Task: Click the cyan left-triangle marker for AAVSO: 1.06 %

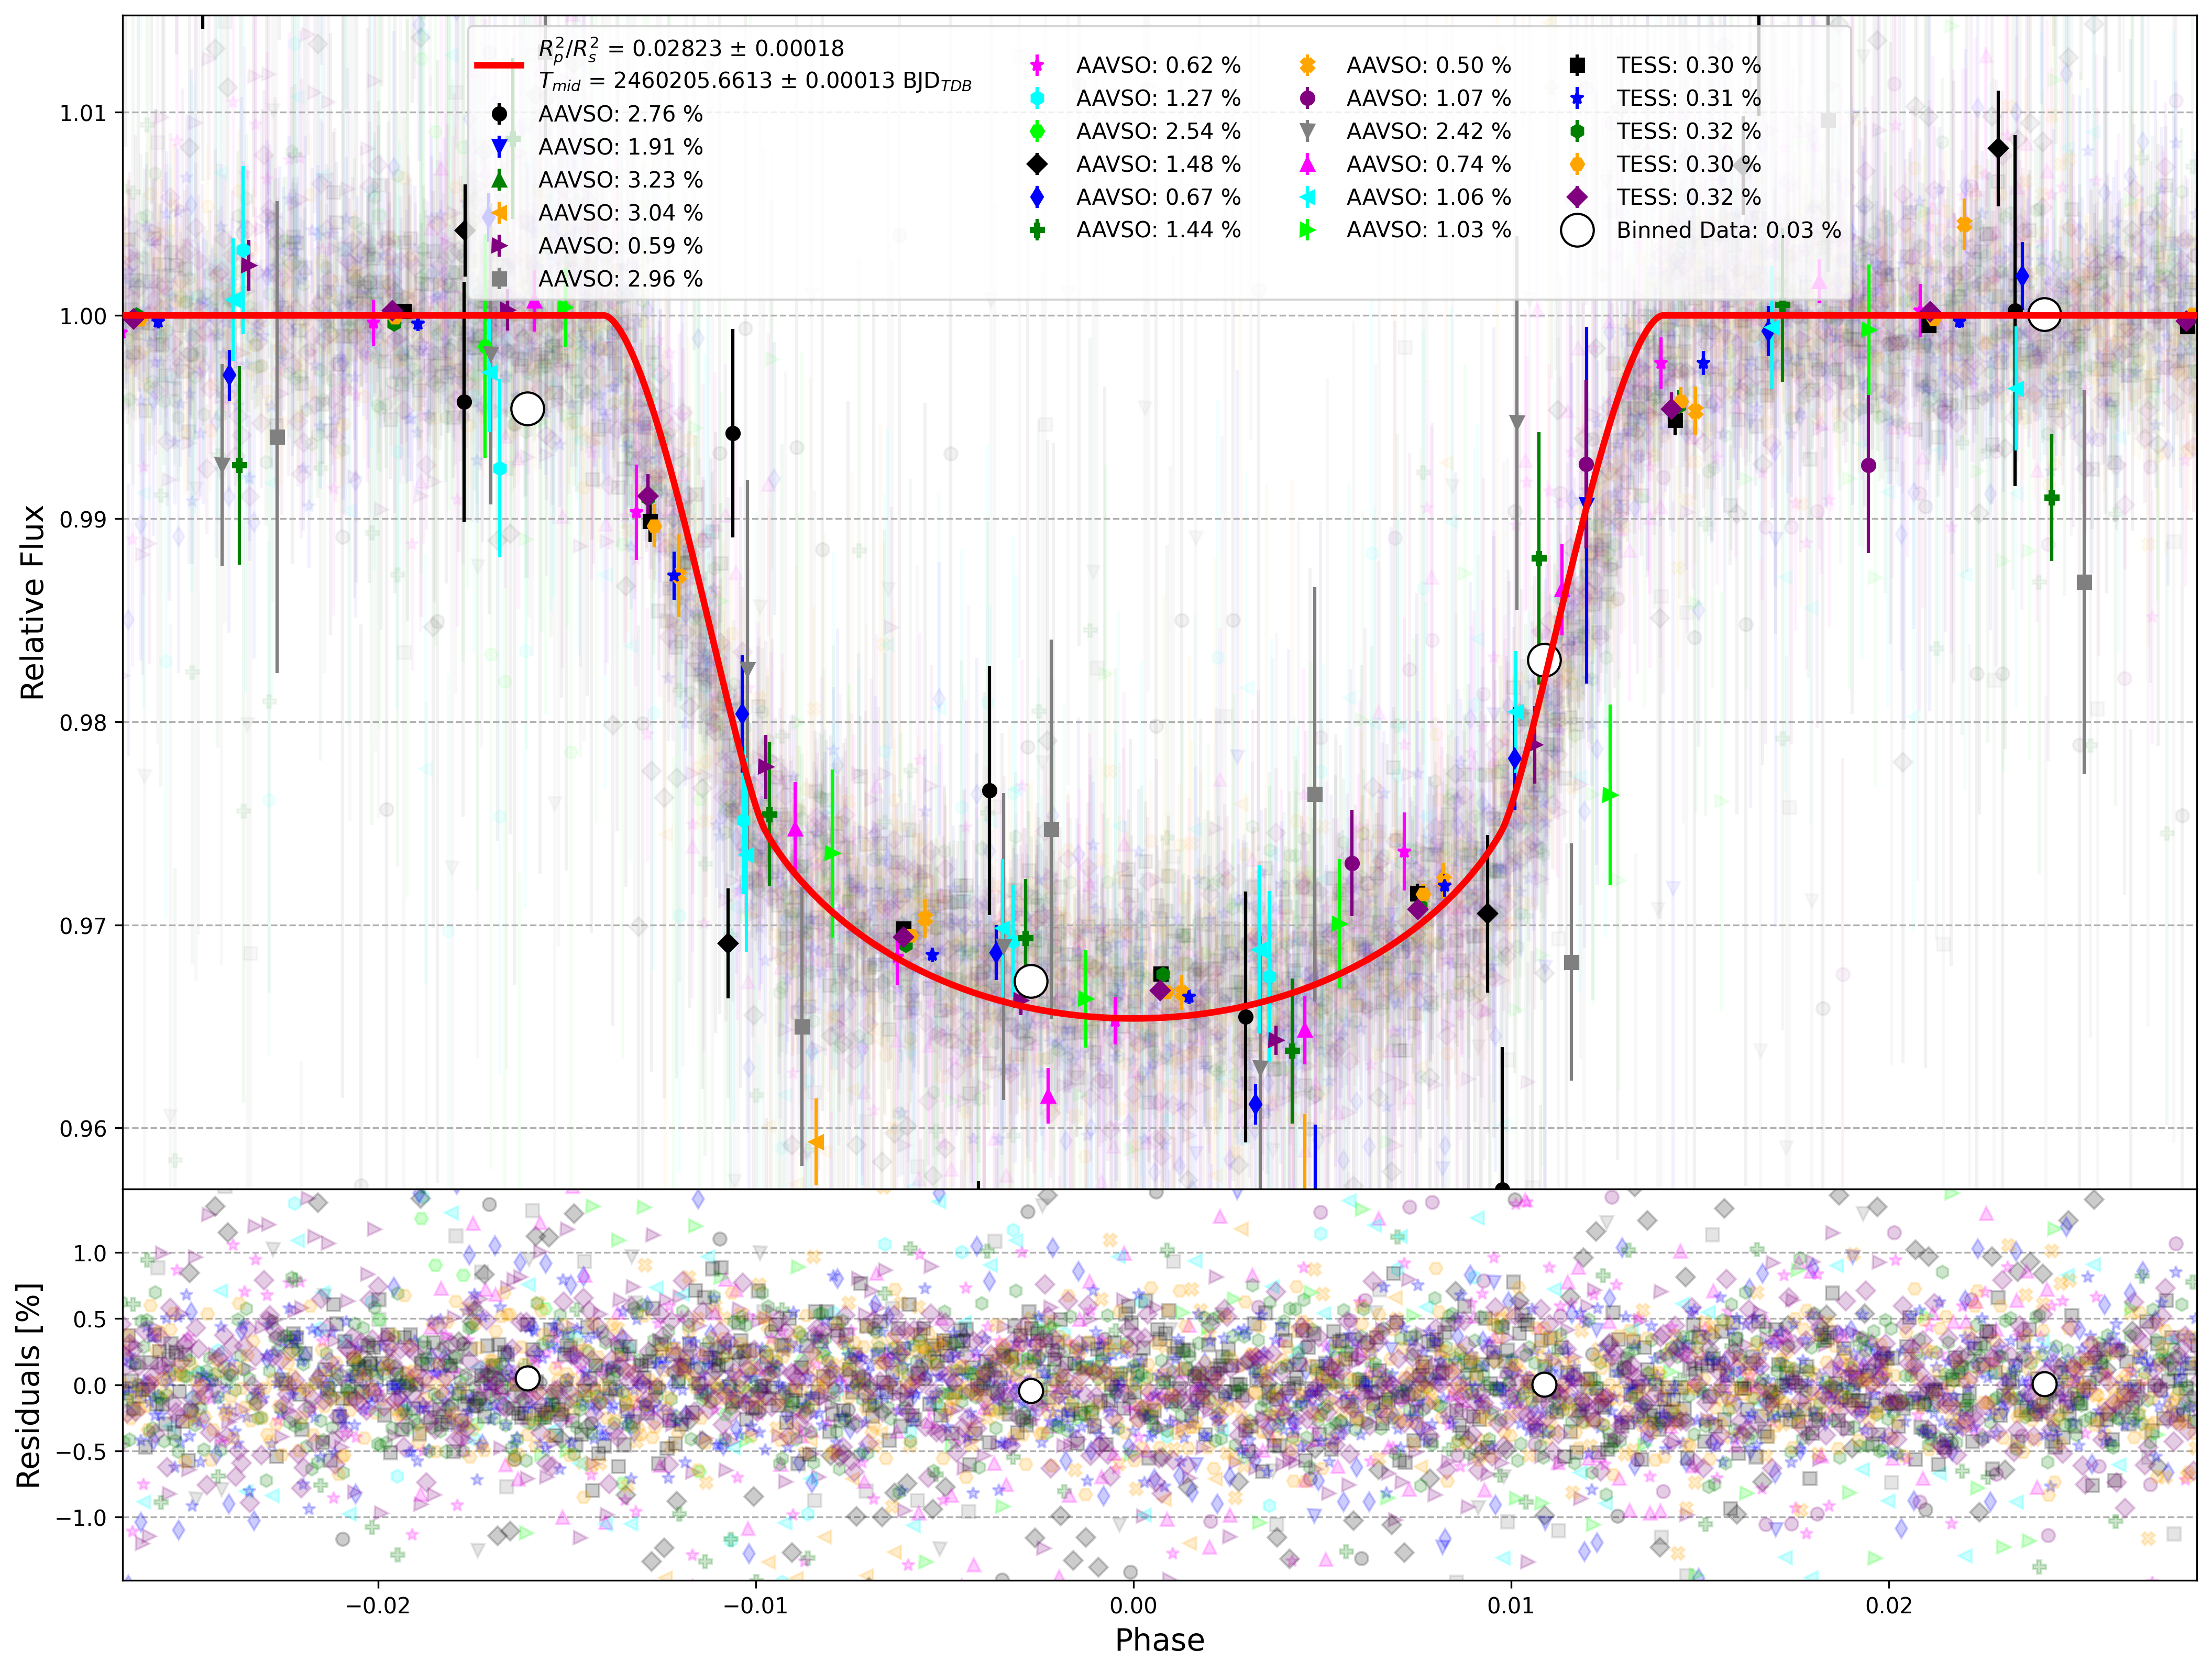Action: pyautogui.click(x=1307, y=197)
